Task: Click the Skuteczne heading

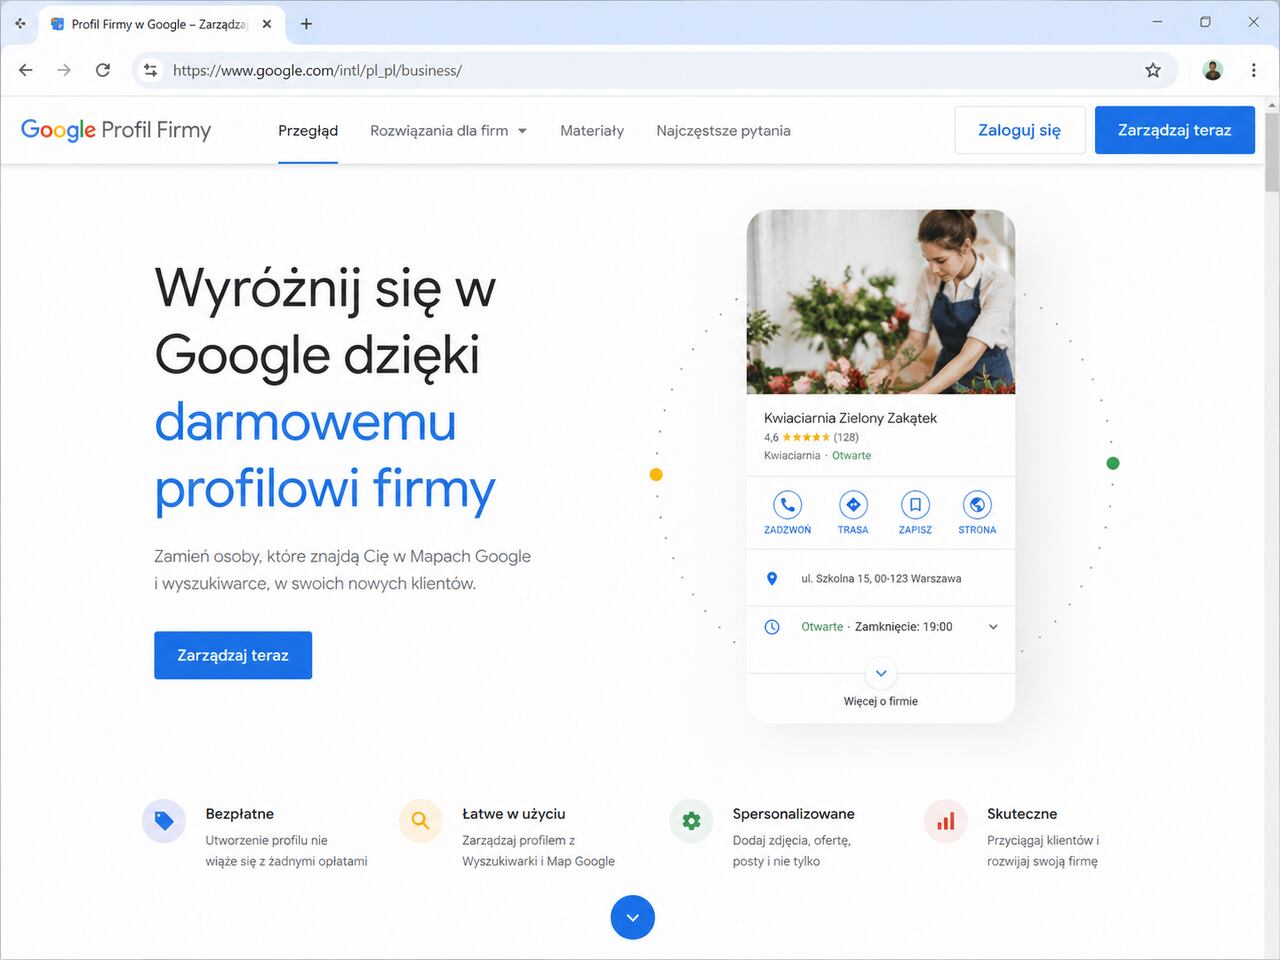Action: [x=1022, y=814]
